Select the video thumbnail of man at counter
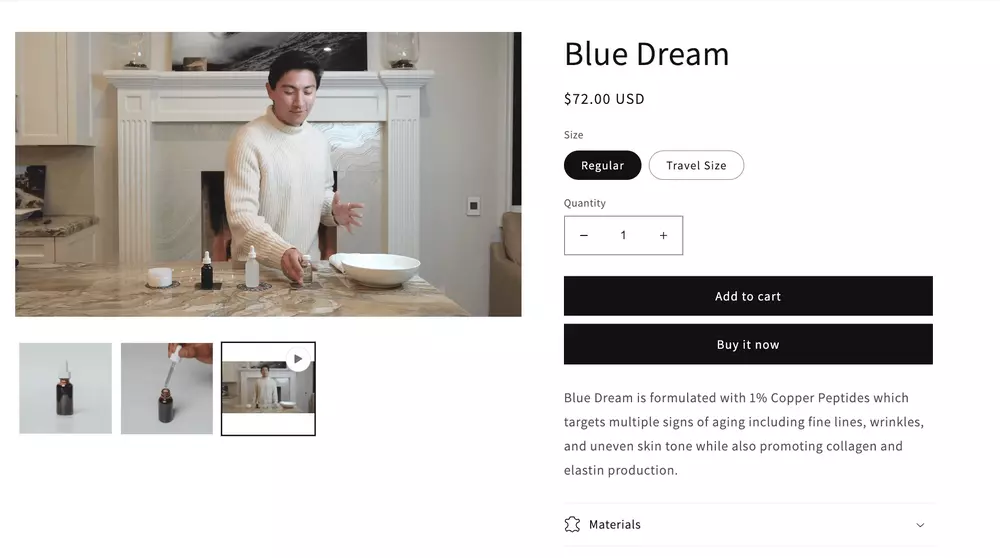 click(268, 389)
